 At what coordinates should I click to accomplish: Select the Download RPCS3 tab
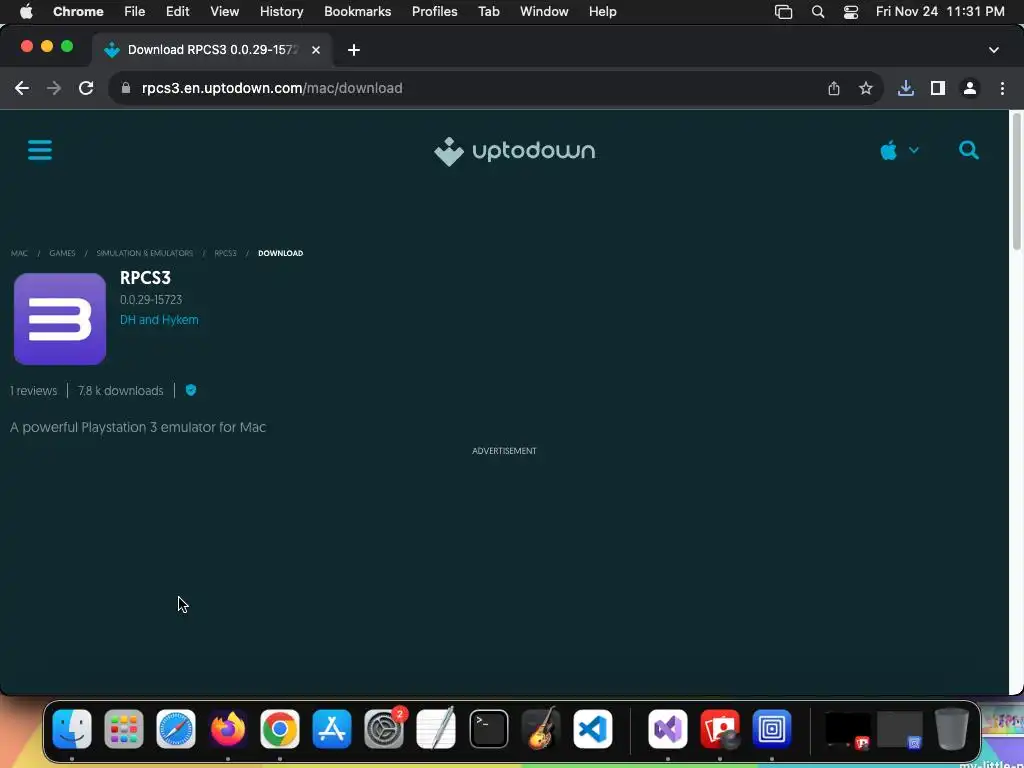(212, 50)
